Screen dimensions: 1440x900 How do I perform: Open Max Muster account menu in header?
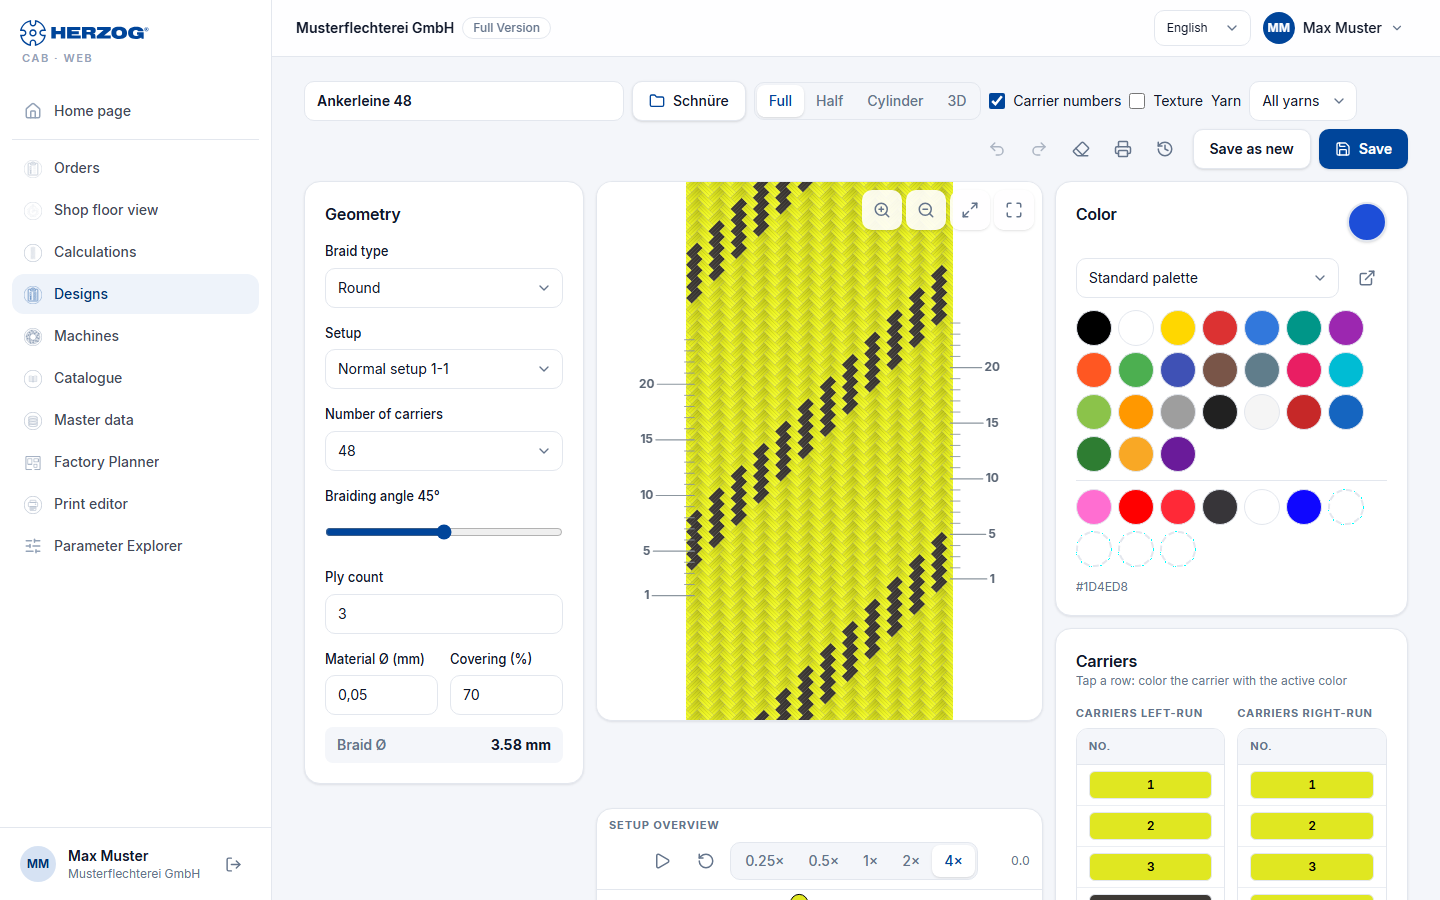(x=1334, y=28)
